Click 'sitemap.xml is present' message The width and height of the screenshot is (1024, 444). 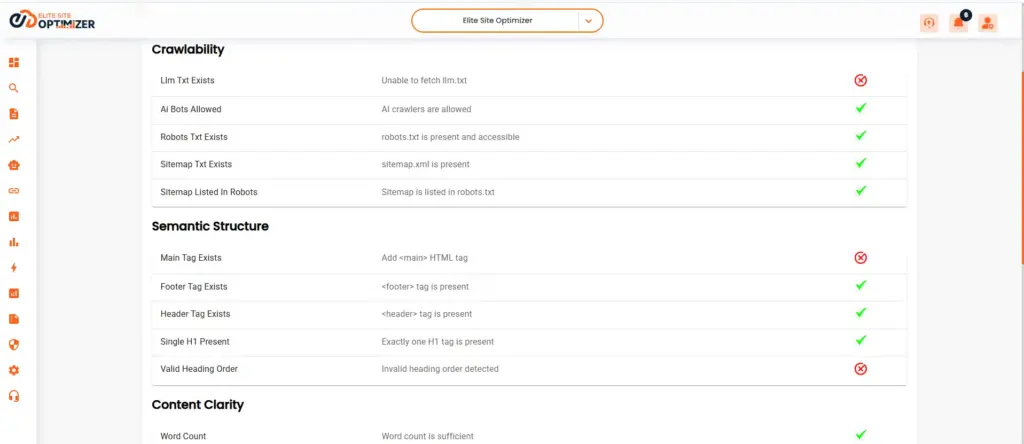425,165
